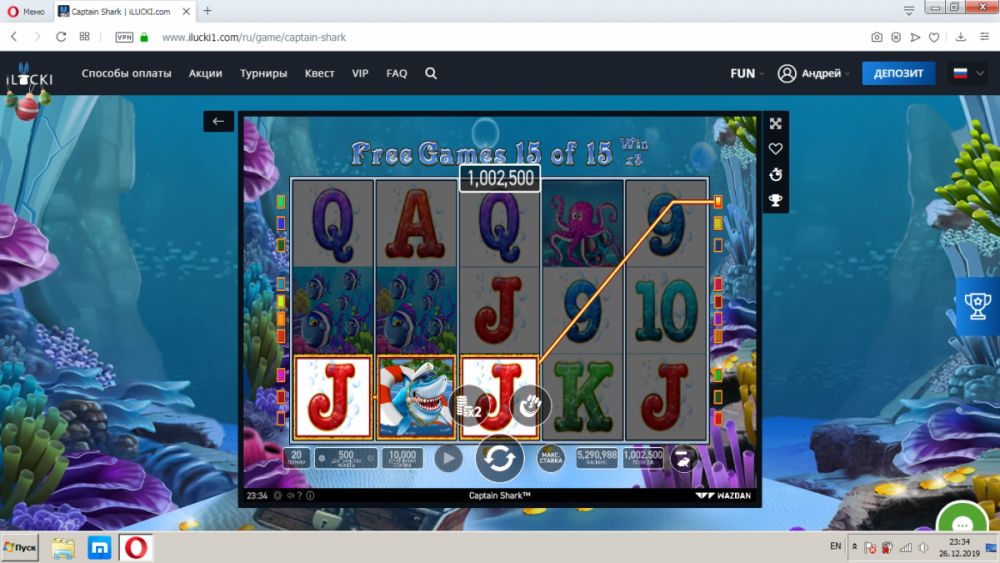Open the game info icon
Viewport: 1000px width, 563px height.
(310, 495)
